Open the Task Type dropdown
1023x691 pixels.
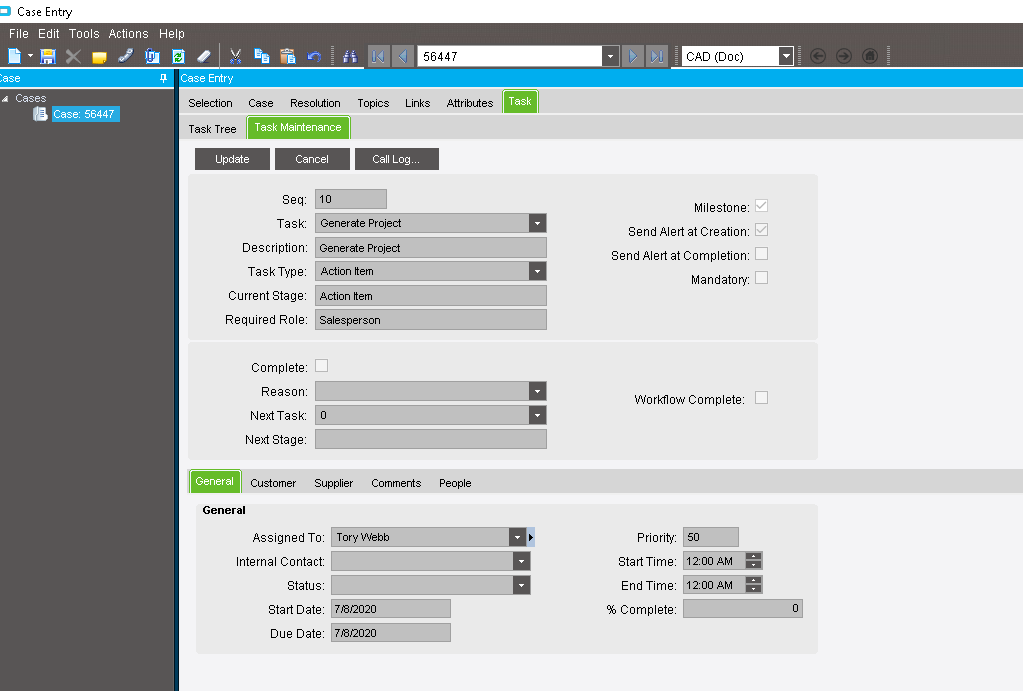click(x=538, y=271)
